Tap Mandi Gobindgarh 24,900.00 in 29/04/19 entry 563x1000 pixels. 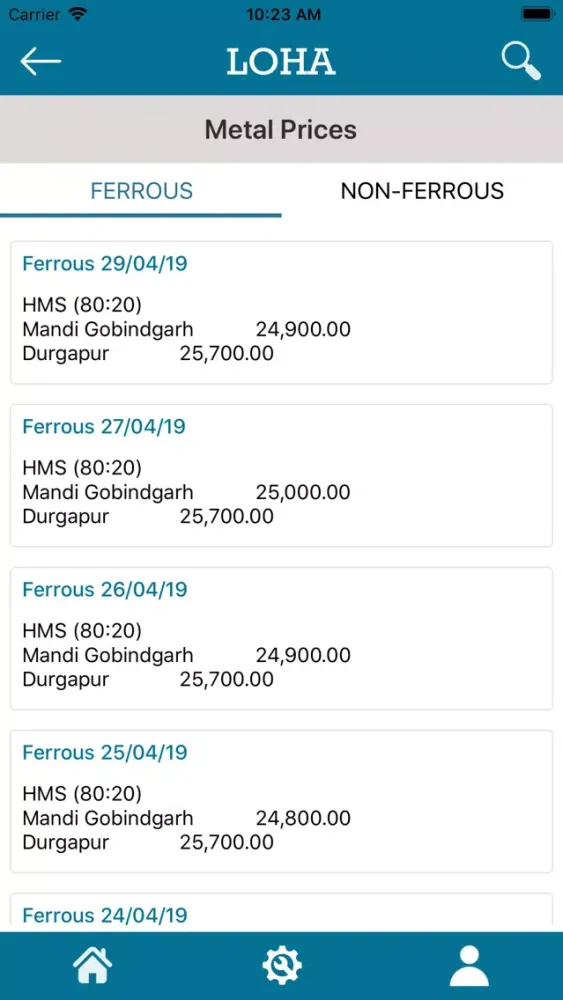186,330
